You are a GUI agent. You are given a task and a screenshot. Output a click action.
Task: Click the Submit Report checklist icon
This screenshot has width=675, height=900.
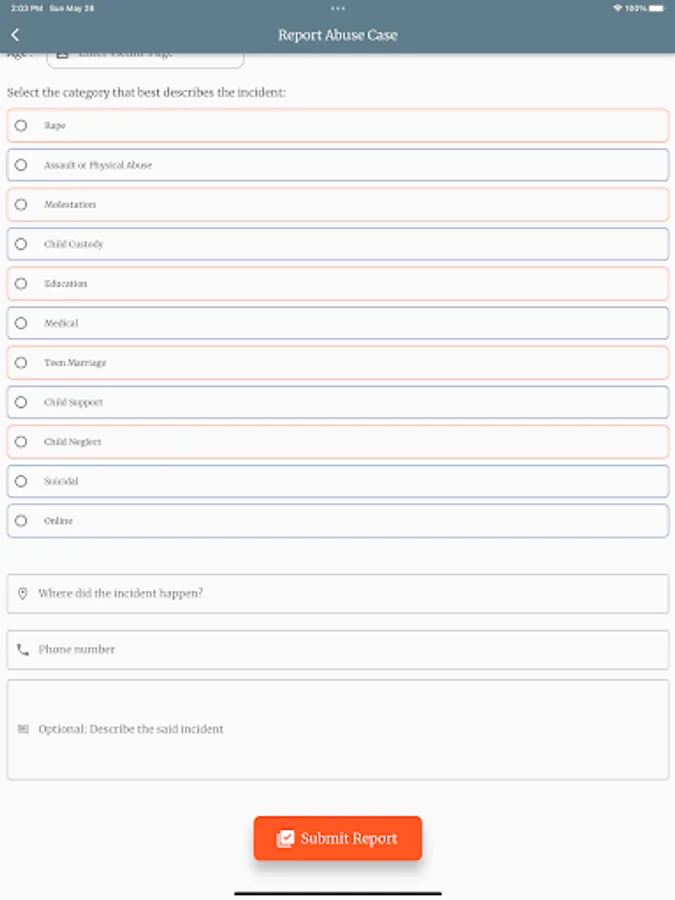tap(285, 839)
